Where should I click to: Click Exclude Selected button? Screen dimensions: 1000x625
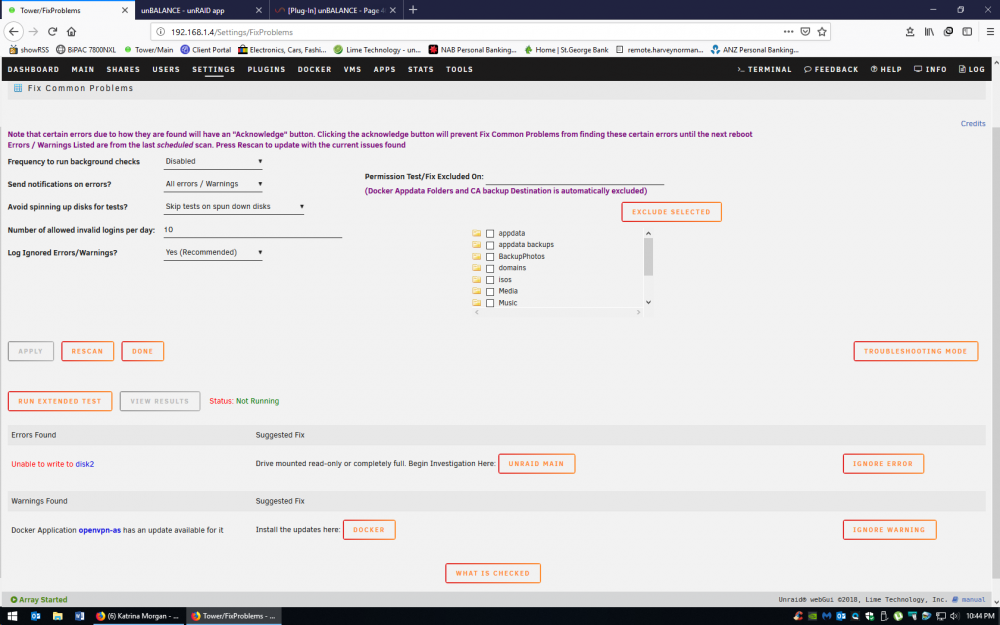671,212
